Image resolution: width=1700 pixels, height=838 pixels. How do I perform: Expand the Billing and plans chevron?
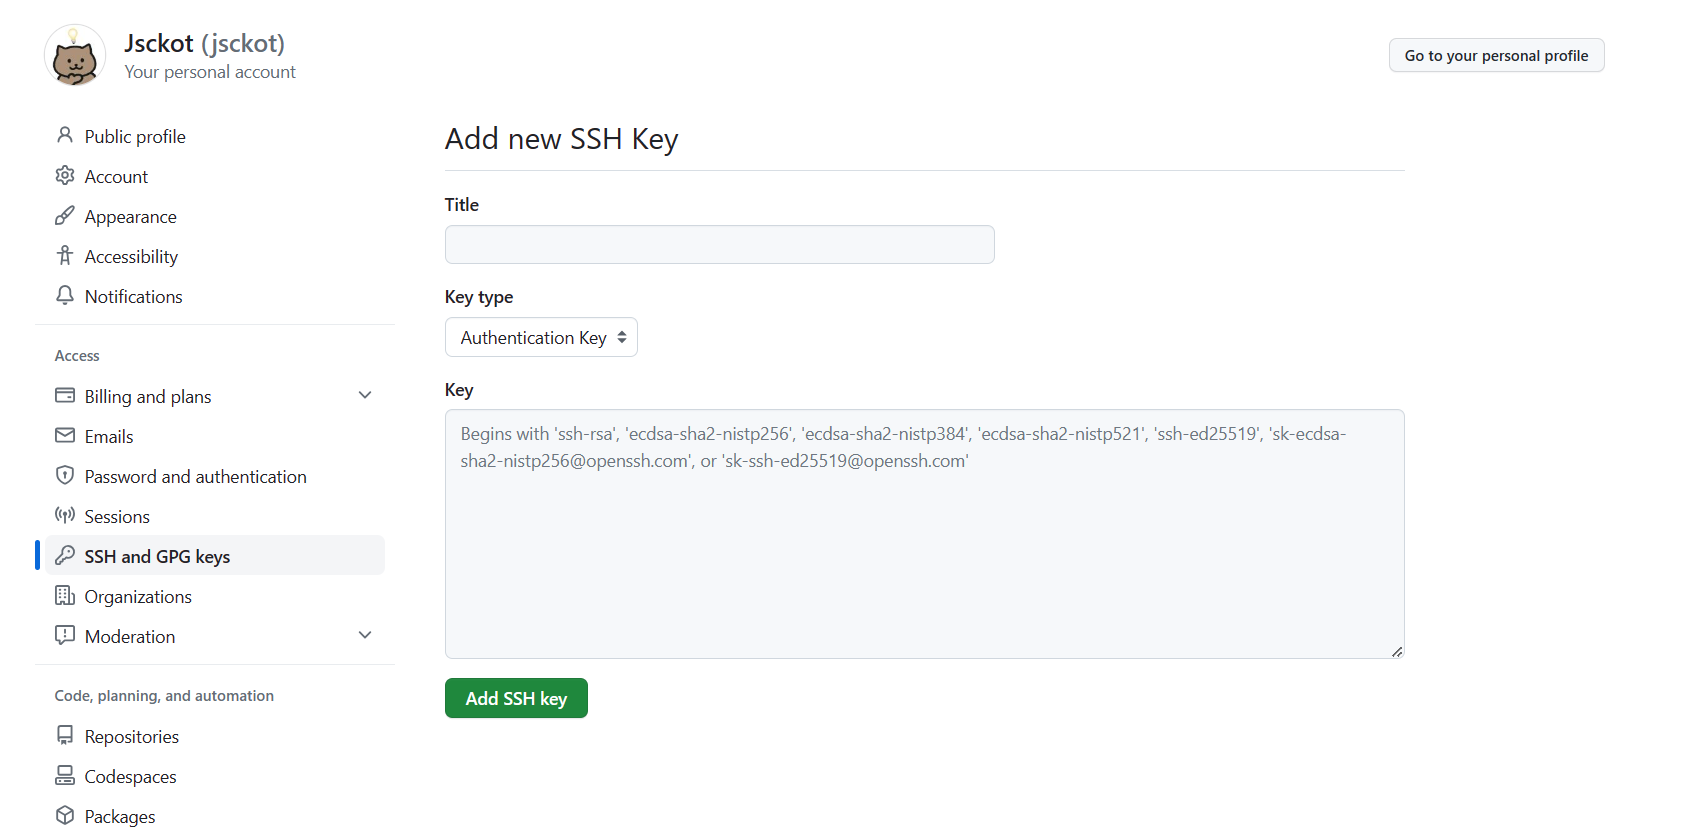pos(365,395)
